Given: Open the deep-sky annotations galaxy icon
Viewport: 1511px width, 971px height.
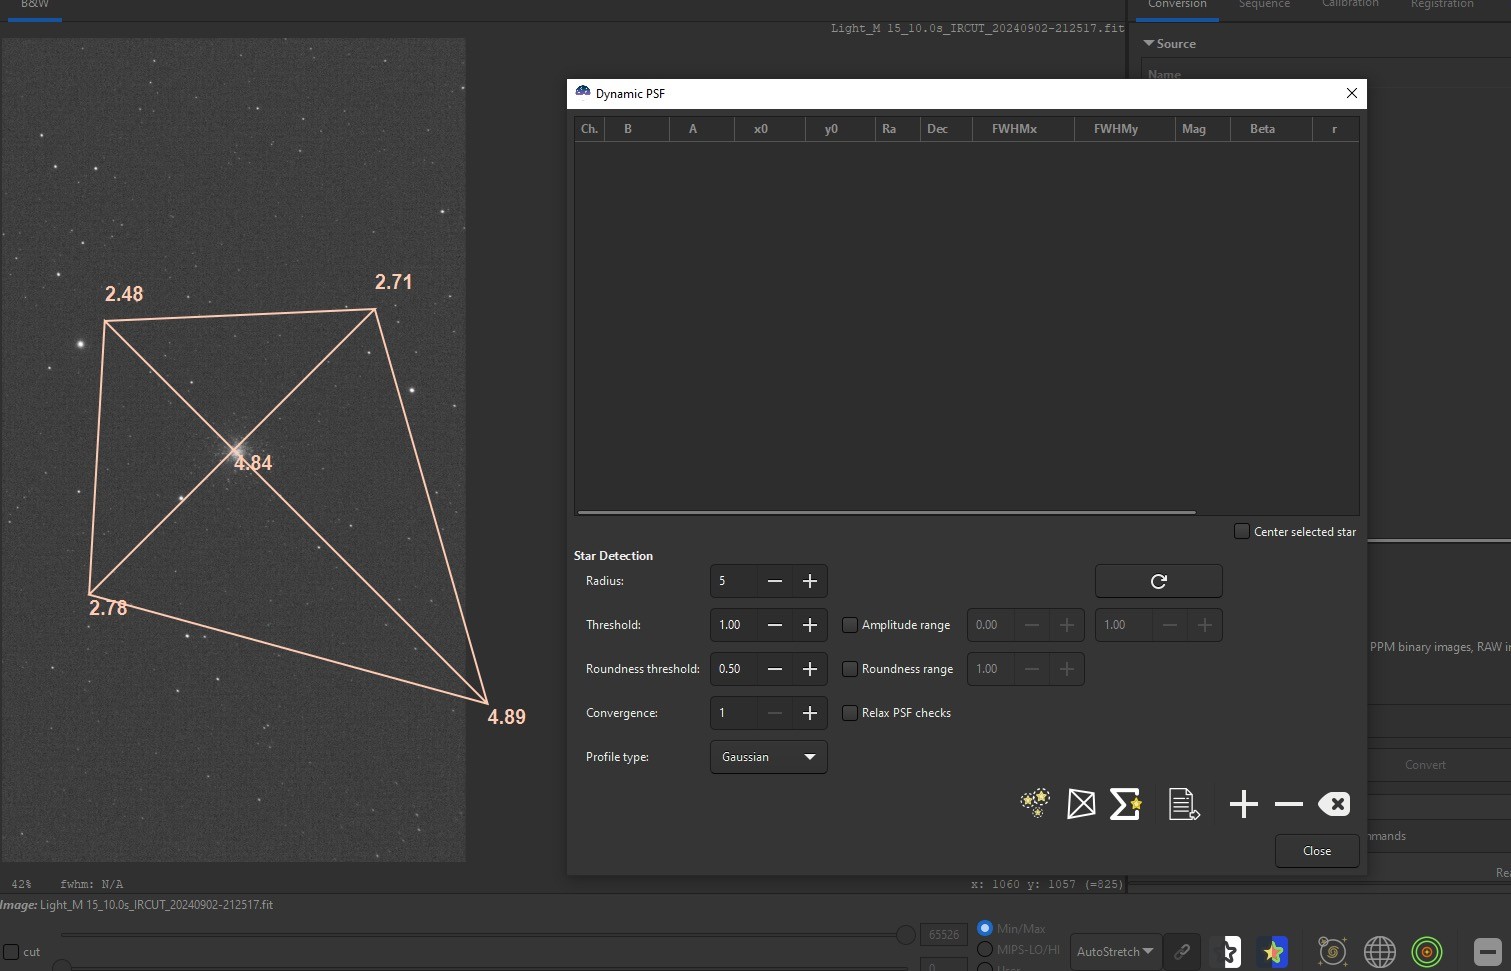Looking at the screenshot, I should coord(1332,951).
